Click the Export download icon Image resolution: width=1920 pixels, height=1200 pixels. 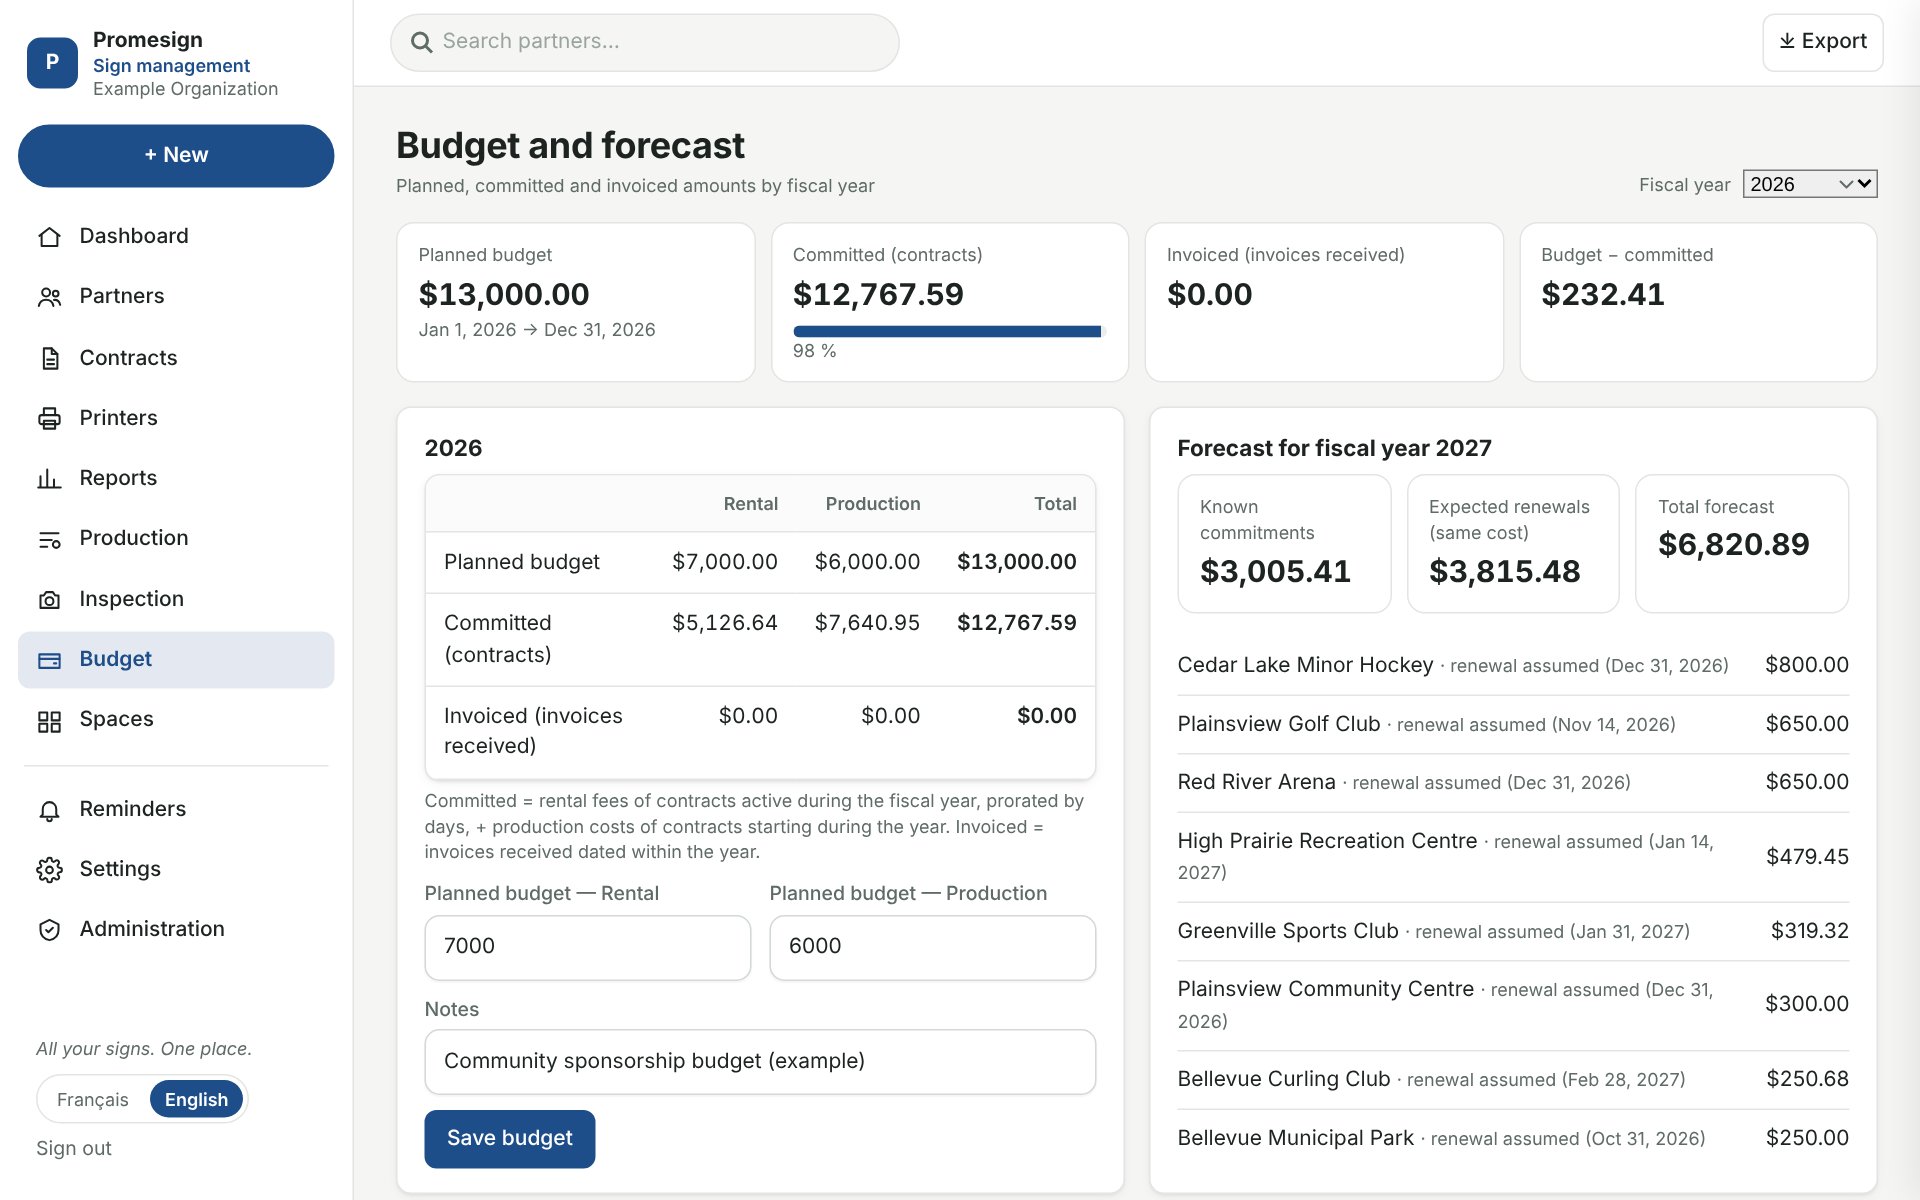[x=1787, y=41]
